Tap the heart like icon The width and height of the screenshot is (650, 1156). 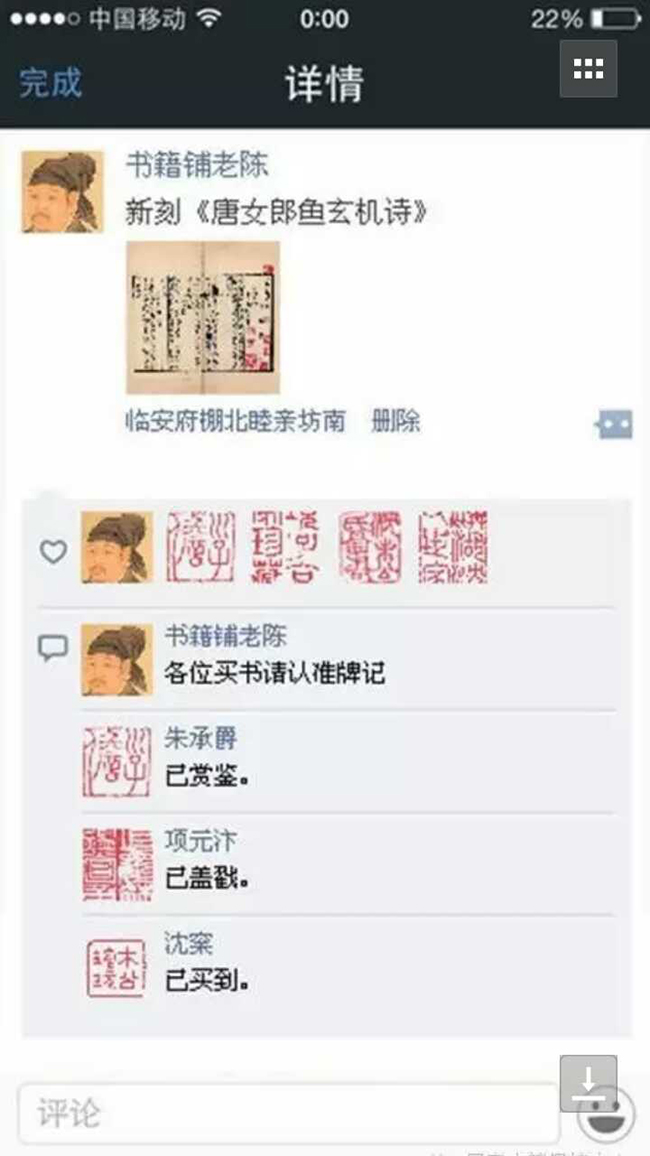pyautogui.click(x=53, y=551)
